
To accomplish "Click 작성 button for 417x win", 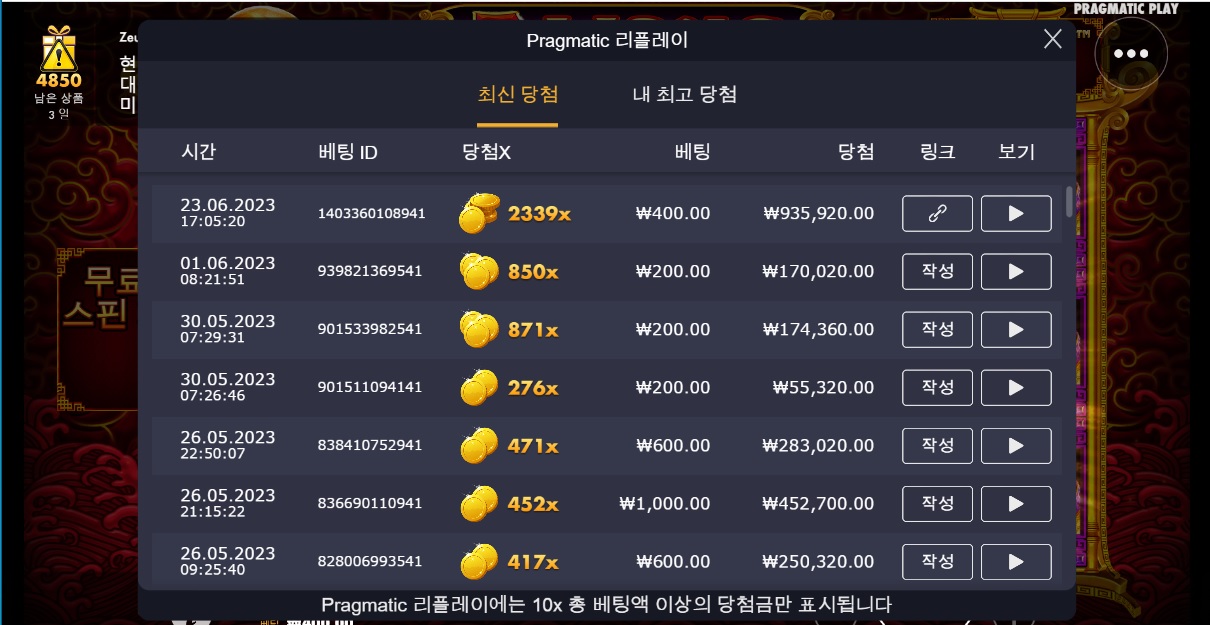I will pyautogui.click(x=937, y=561).
